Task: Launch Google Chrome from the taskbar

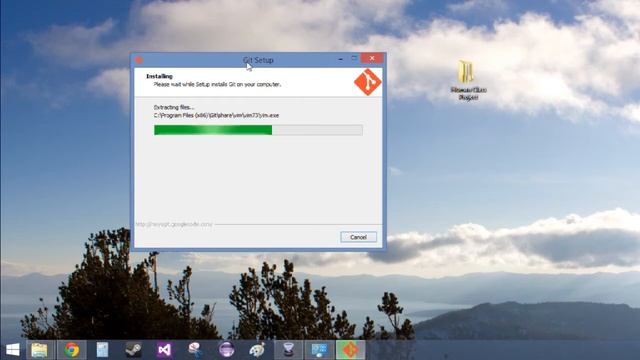Action: pyautogui.click(x=71, y=350)
